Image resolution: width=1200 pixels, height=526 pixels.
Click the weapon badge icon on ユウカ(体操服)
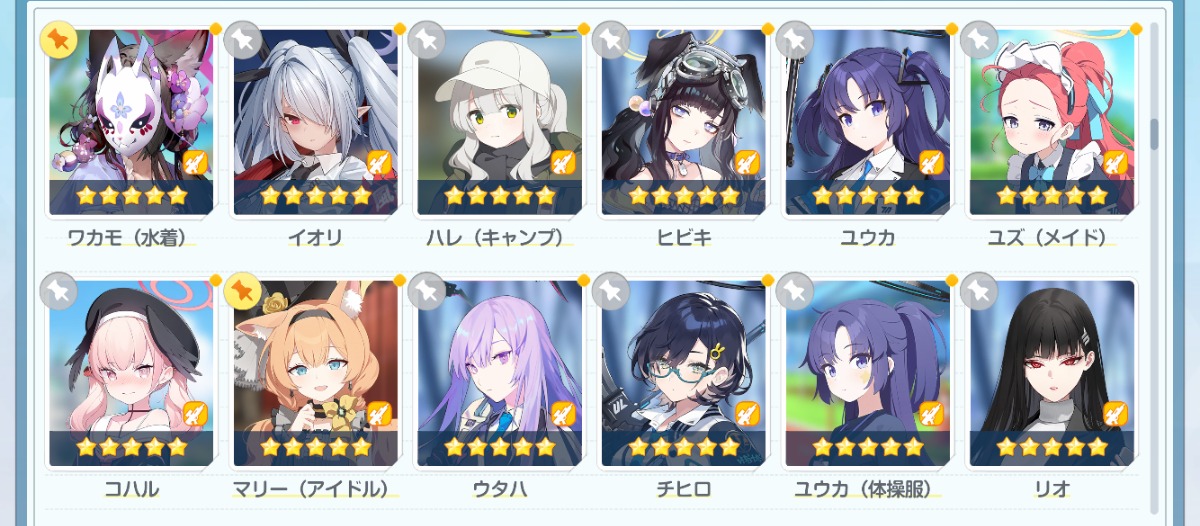(x=930, y=413)
